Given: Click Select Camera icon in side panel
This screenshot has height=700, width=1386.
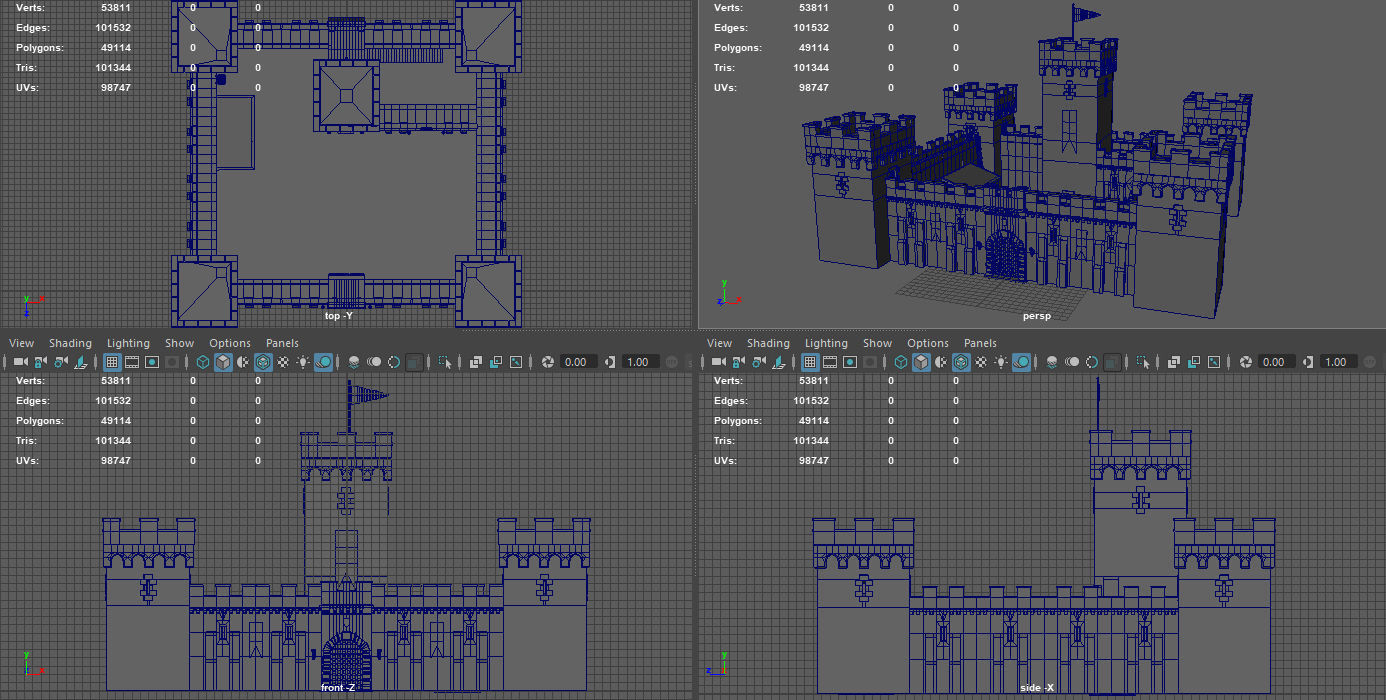Looking at the screenshot, I should 719,362.
